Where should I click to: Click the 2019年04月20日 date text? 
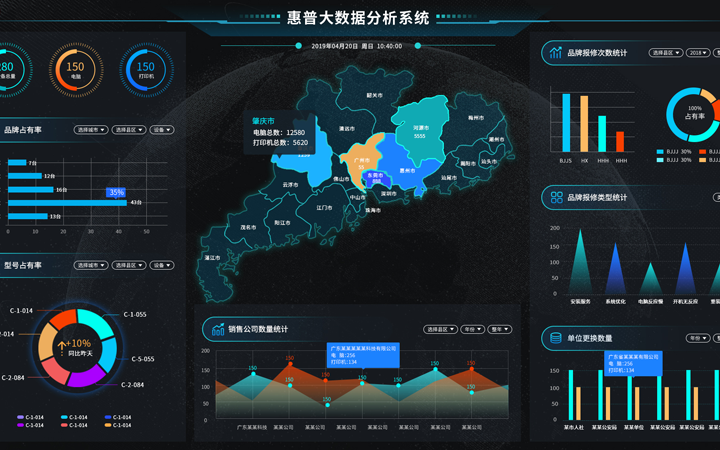pos(334,46)
